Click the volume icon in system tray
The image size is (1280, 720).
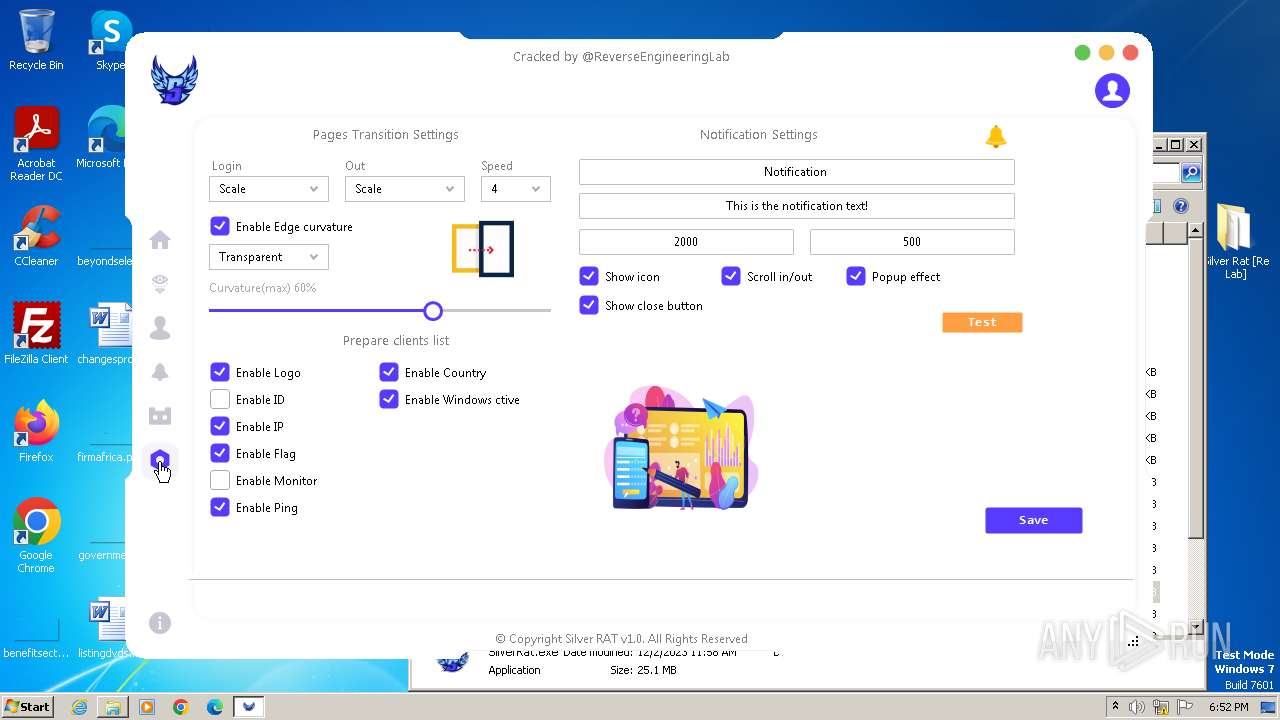tap(1136, 707)
